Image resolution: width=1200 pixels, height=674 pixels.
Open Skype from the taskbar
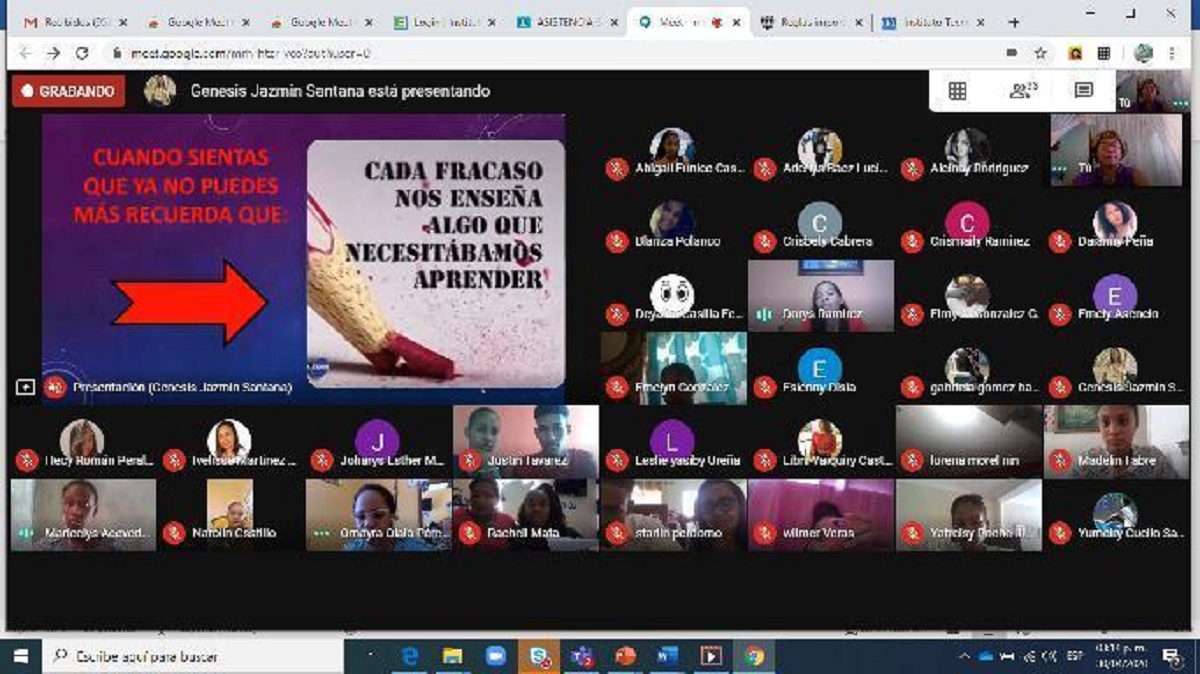539,656
